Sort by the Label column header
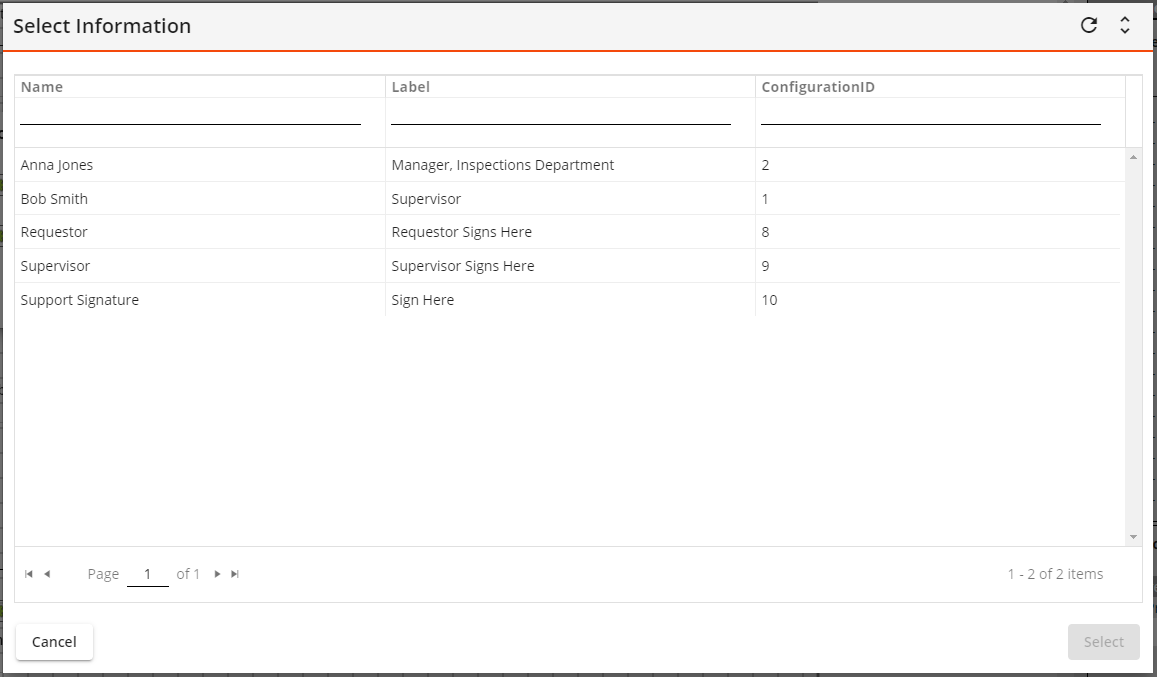This screenshot has width=1157, height=677. click(410, 87)
